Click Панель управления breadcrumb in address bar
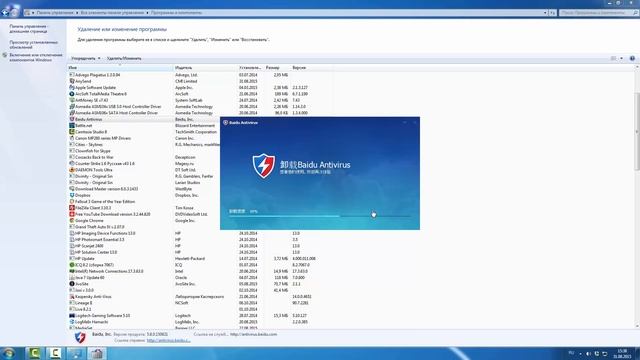 [x=55, y=13]
